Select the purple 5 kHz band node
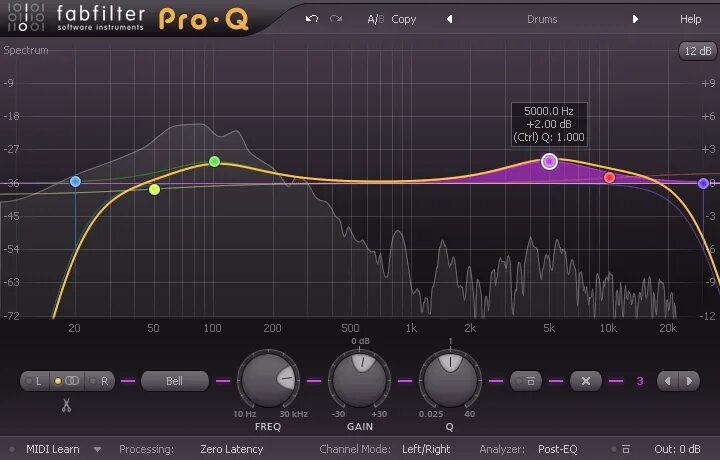This screenshot has height=460, width=720. tap(549, 161)
